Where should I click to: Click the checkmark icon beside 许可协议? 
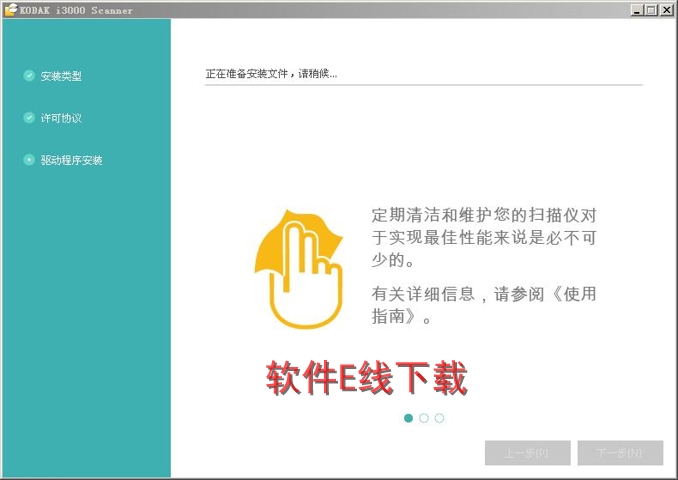[x=29, y=118]
